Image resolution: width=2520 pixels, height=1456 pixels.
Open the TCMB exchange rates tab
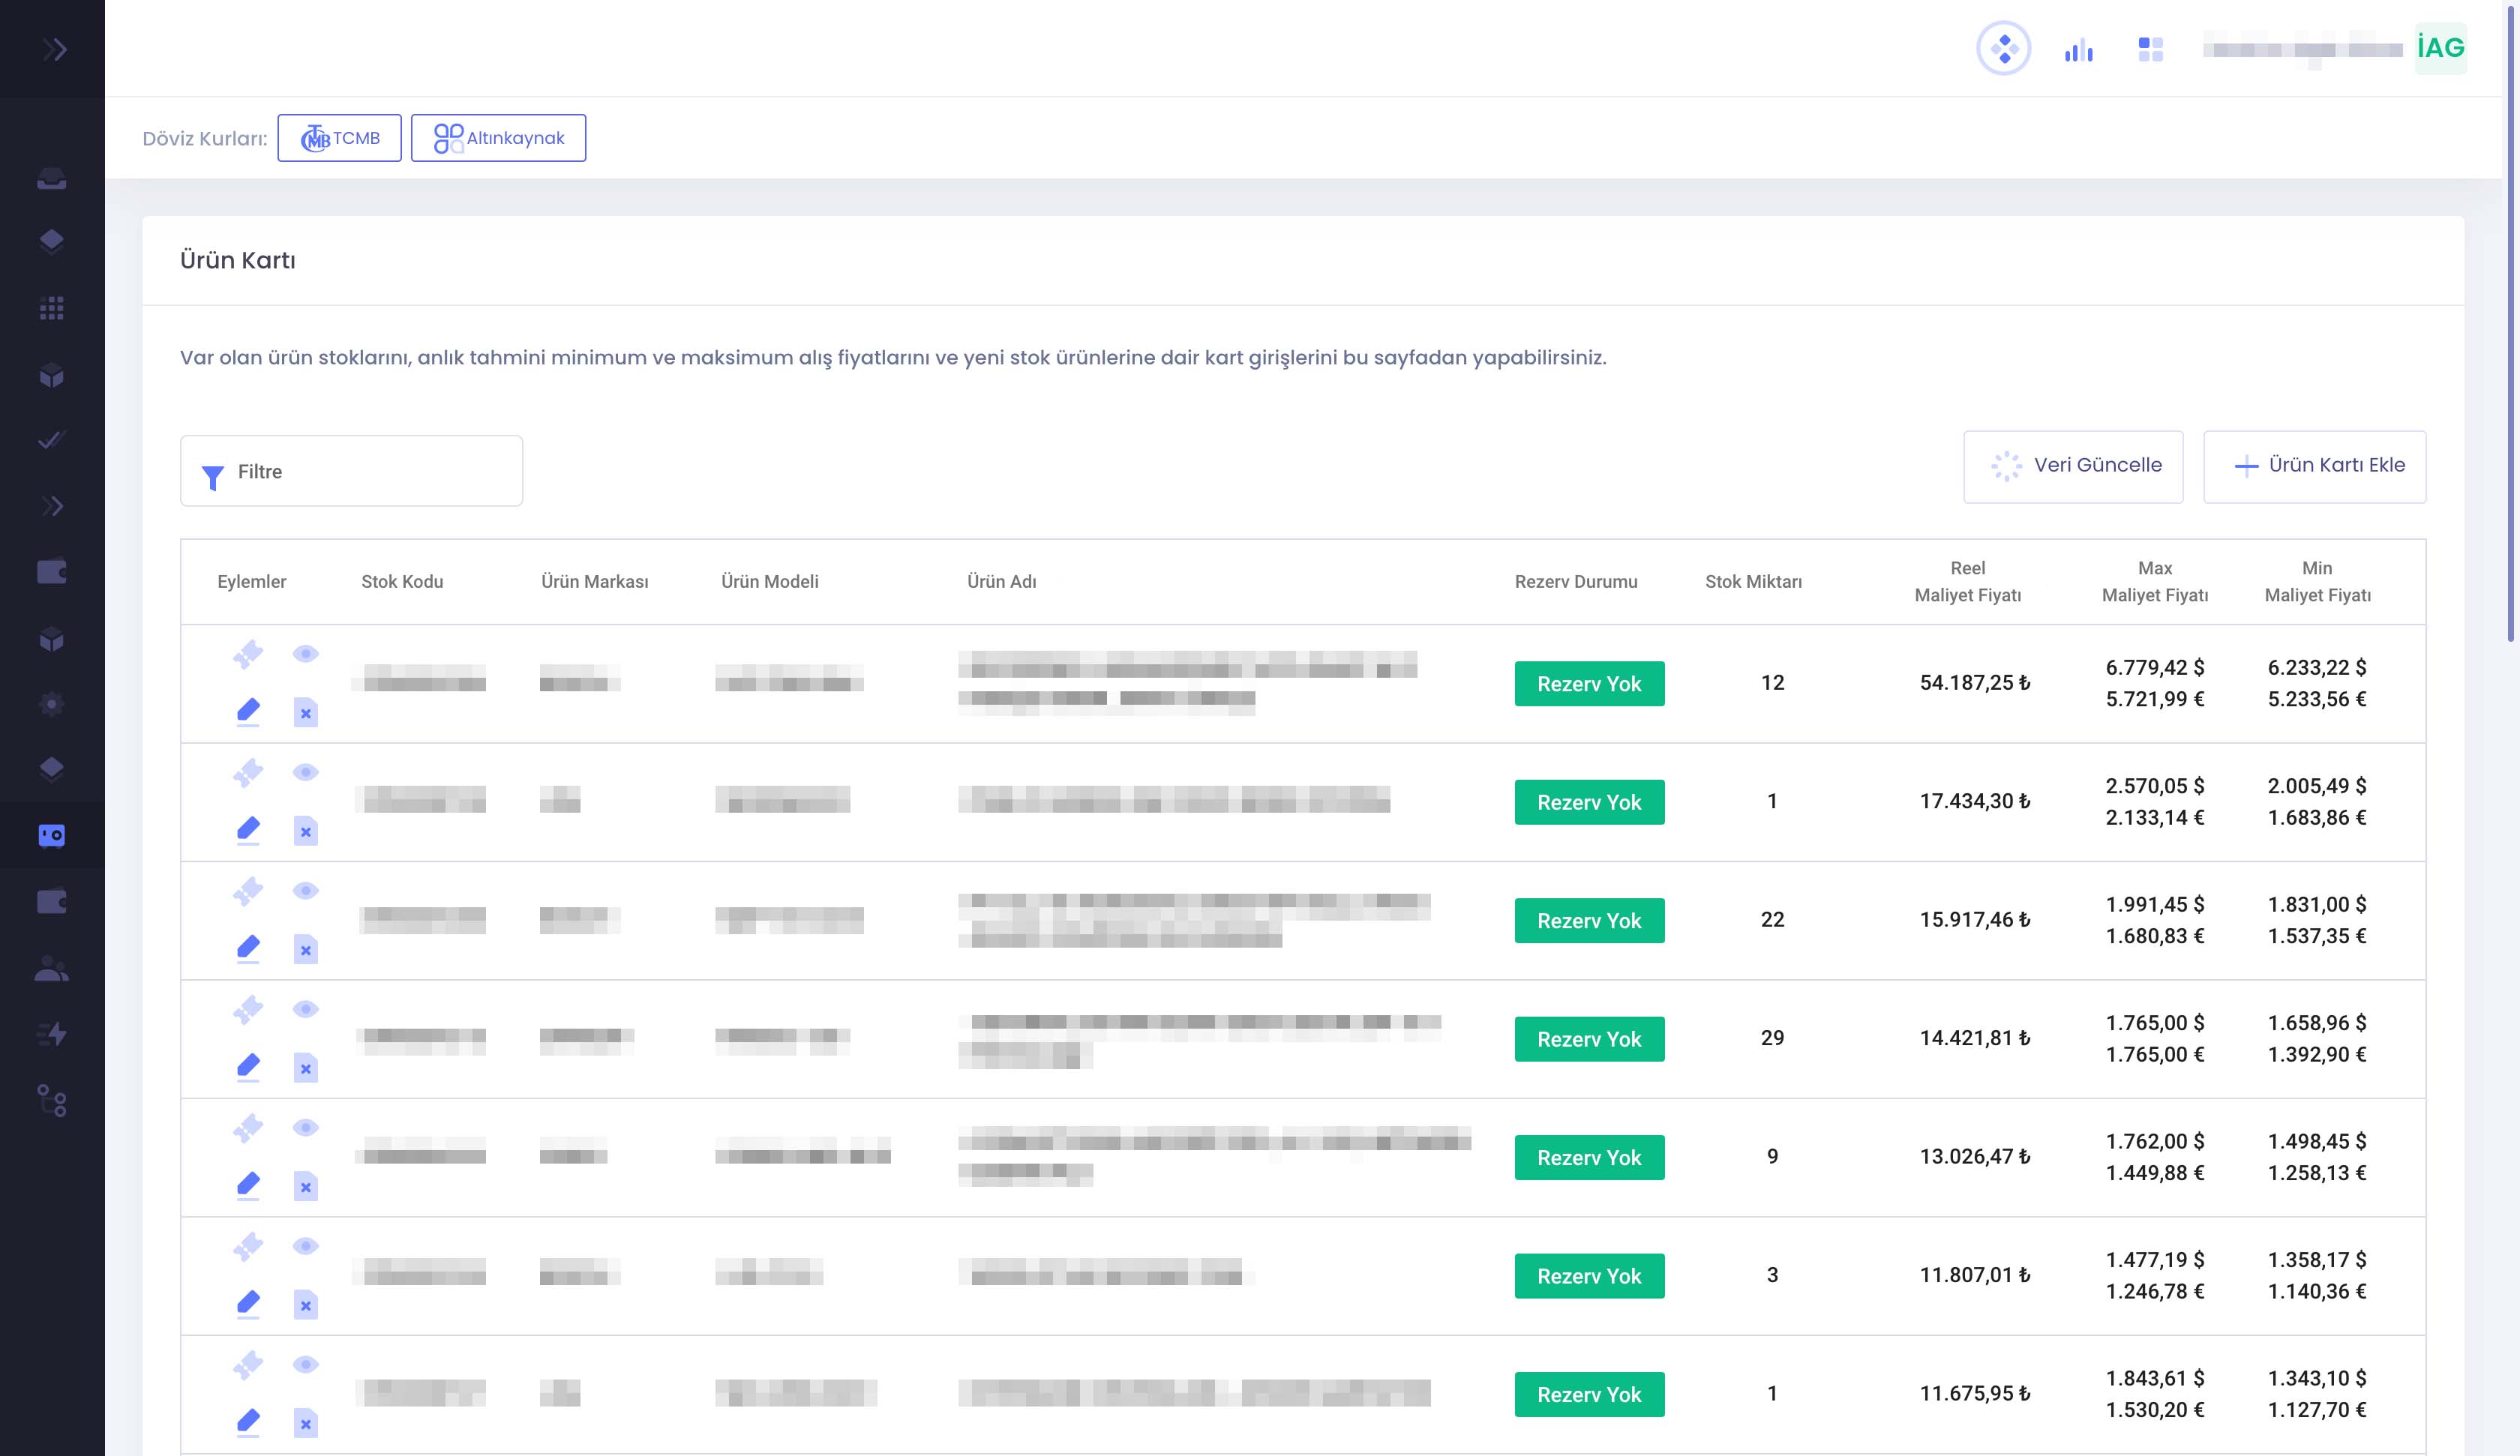click(339, 138)
